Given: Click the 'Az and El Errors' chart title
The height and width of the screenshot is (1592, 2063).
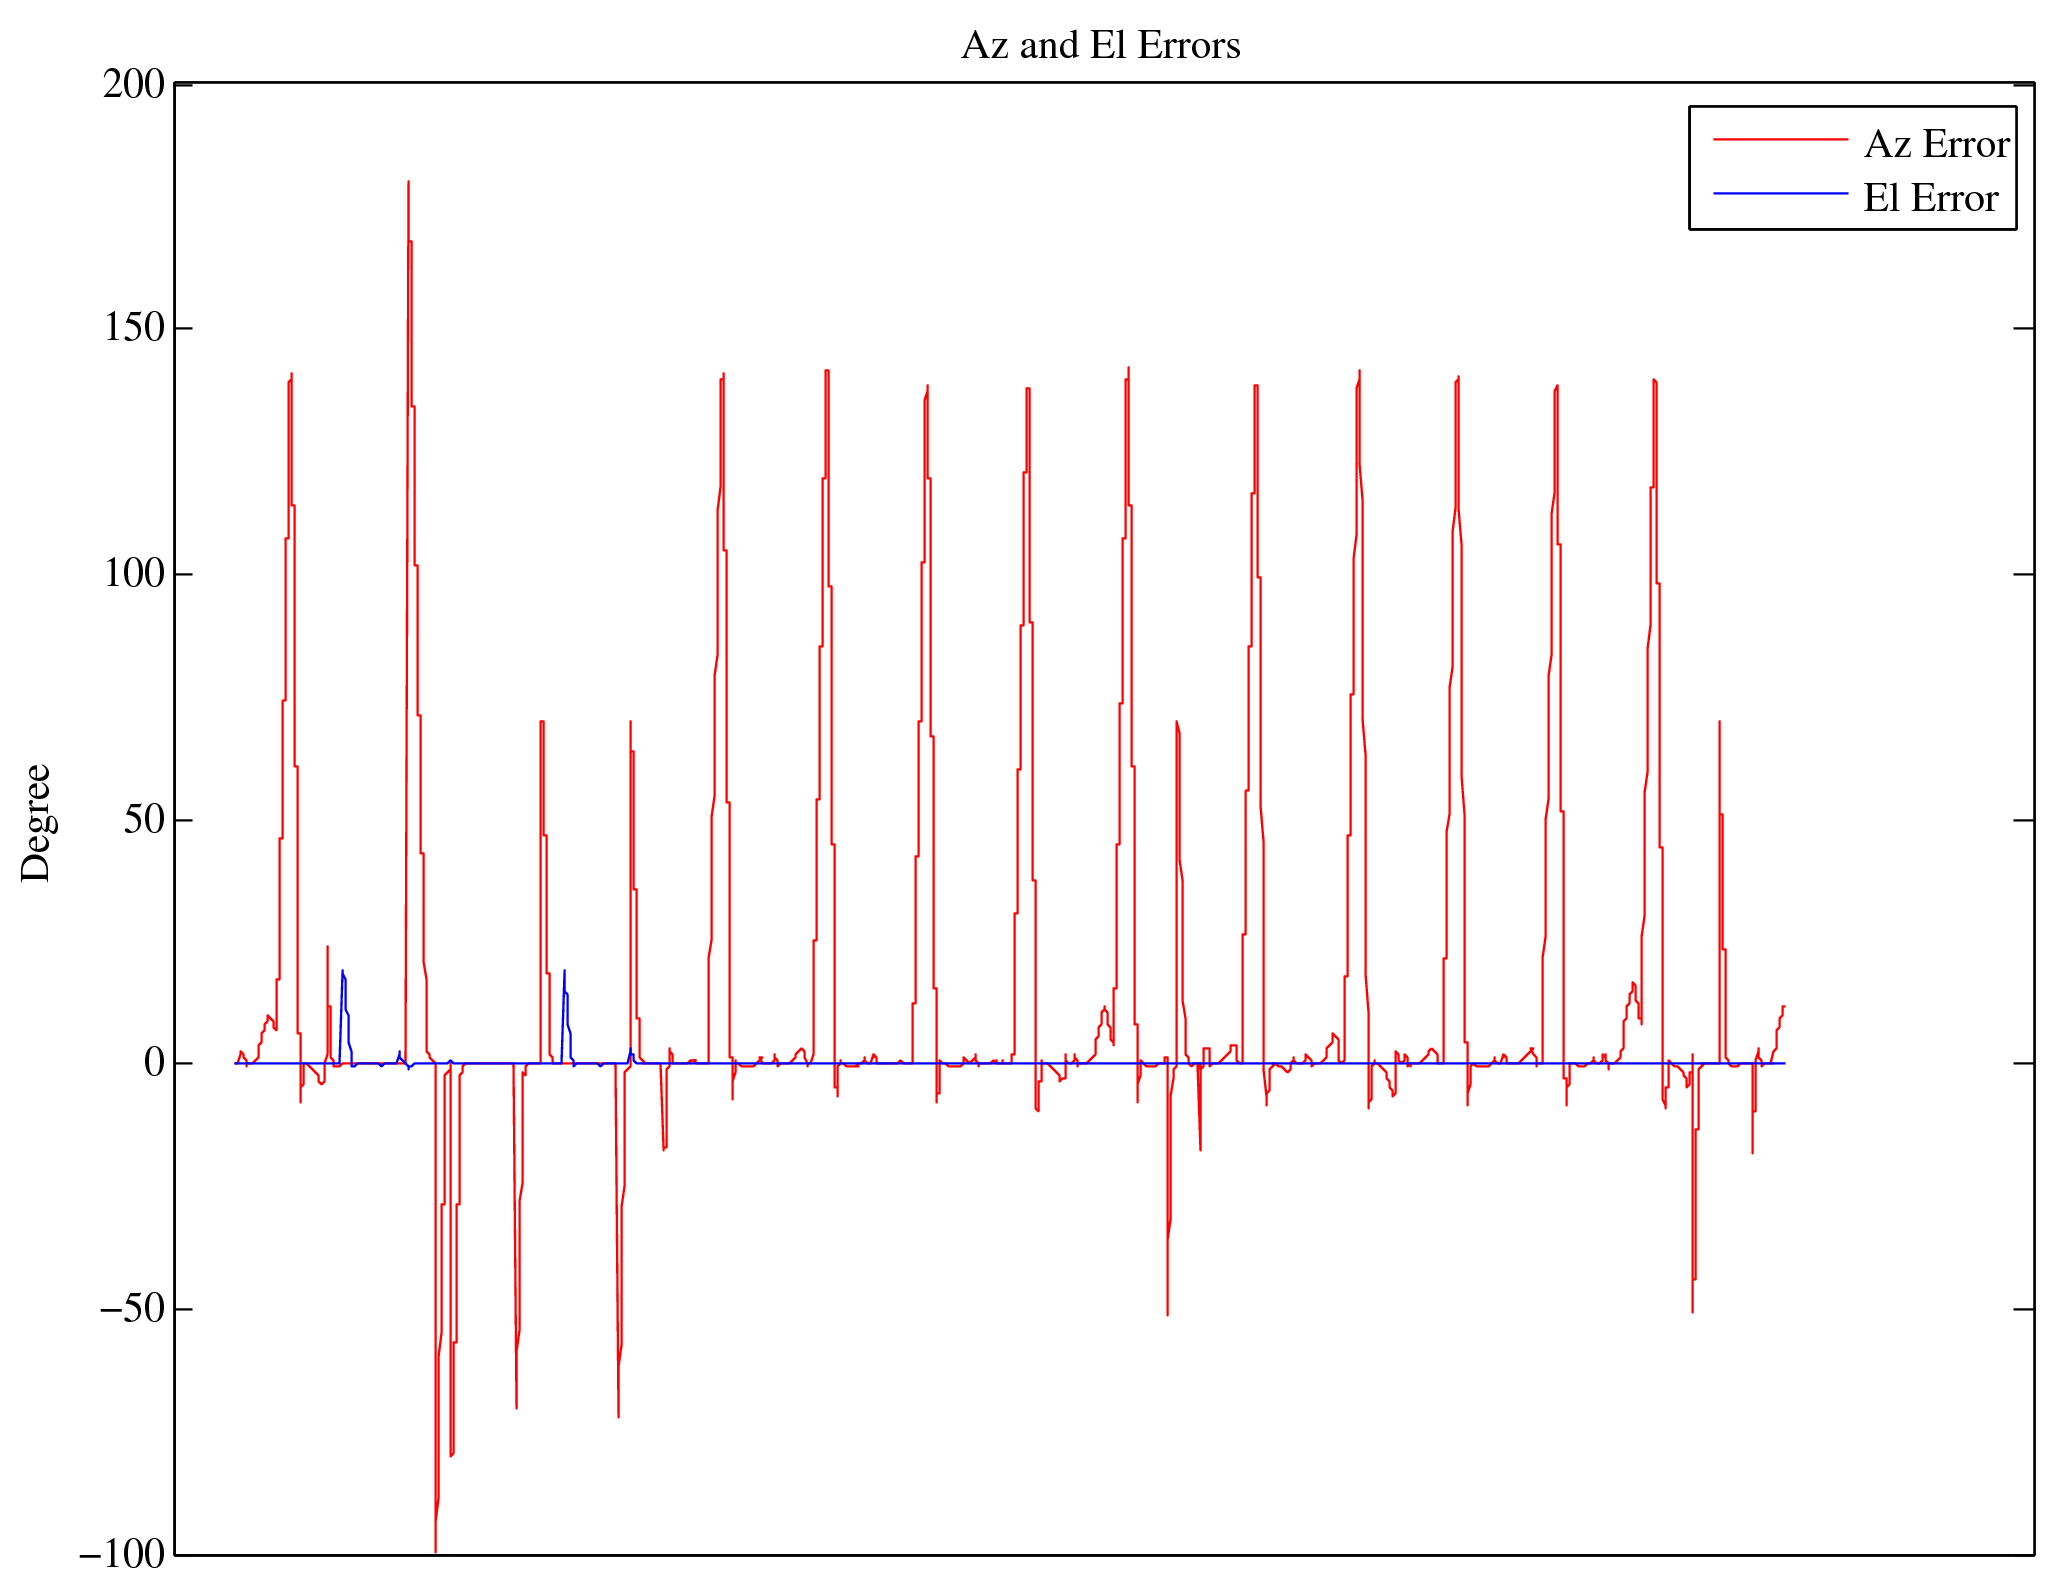Looking at the screenshot, I should click(1100, 46).
